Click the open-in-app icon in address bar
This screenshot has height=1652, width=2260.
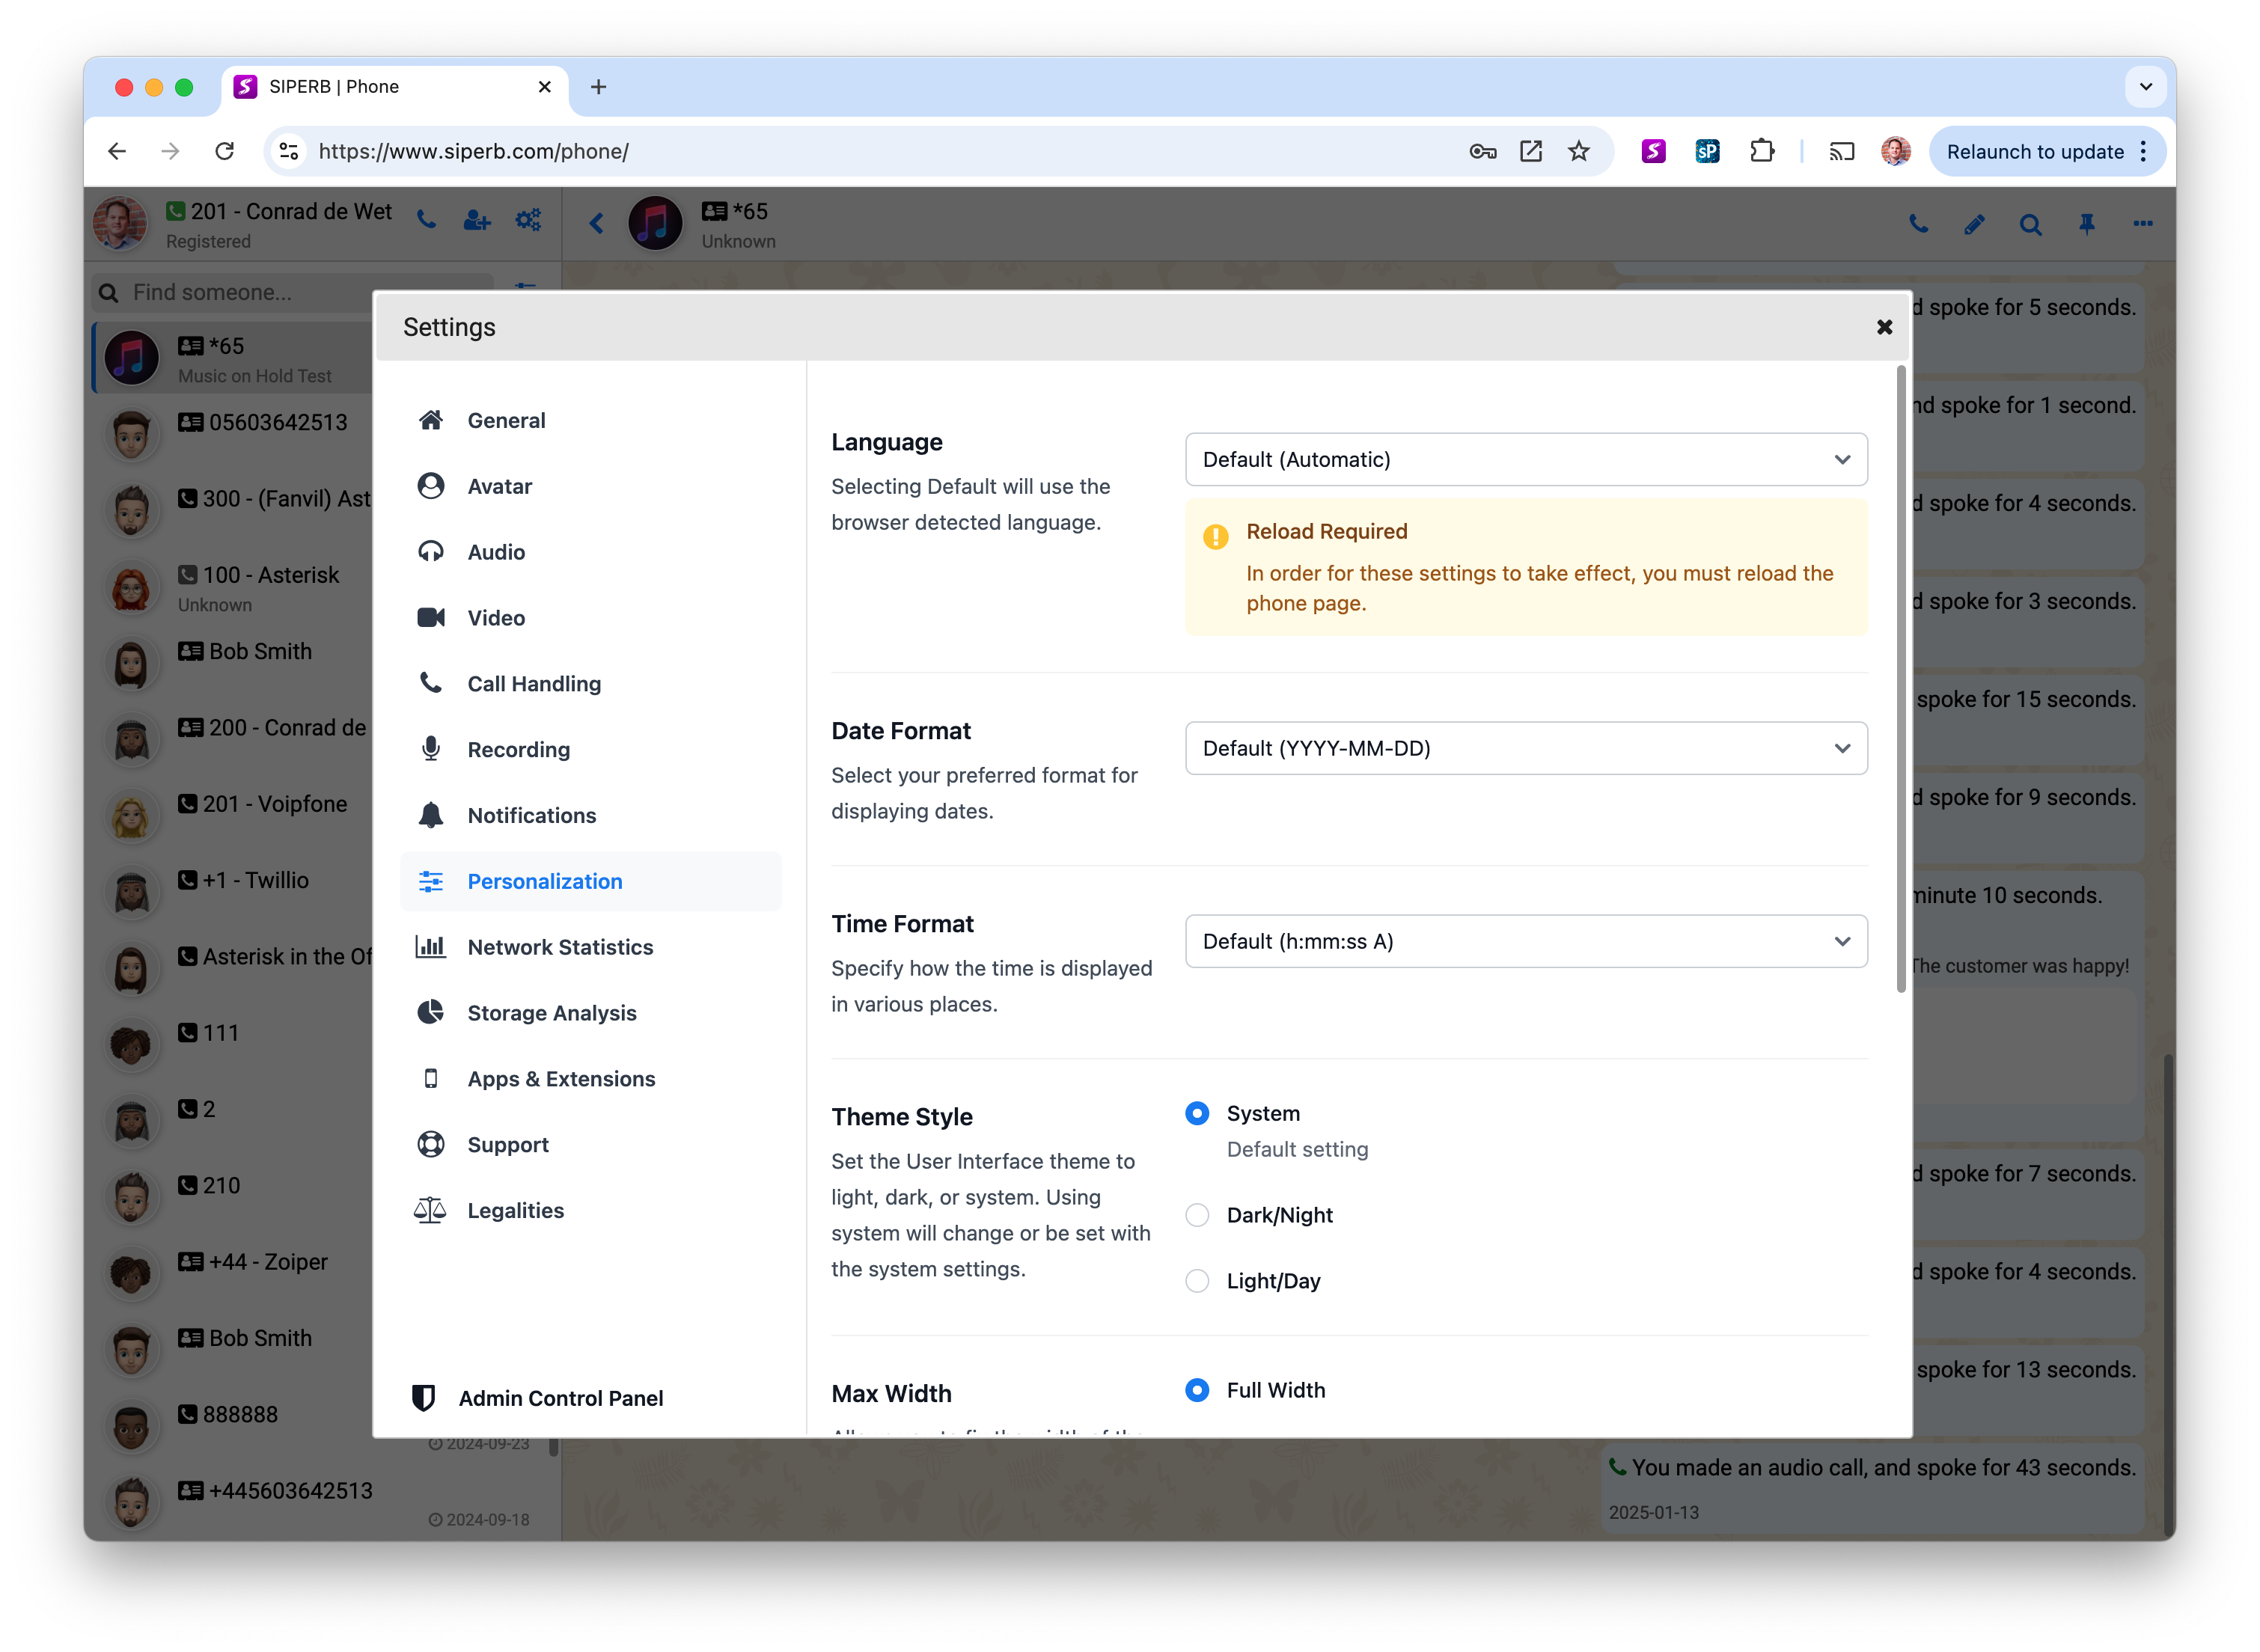click(1531, 151)
